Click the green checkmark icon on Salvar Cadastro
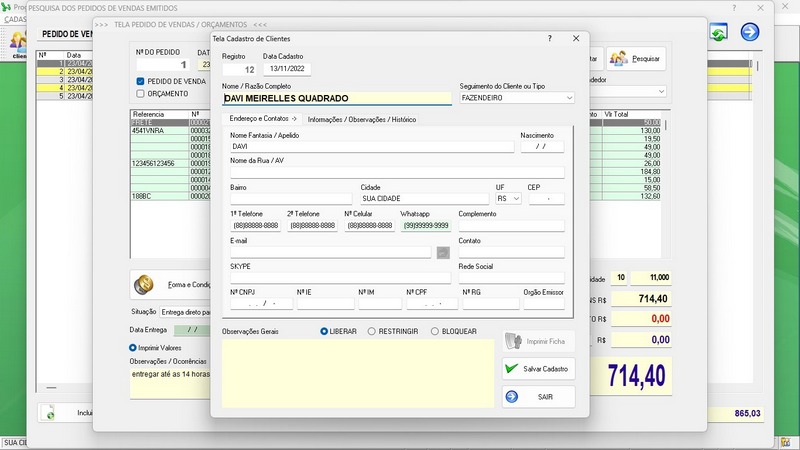 tap(511, 368)
